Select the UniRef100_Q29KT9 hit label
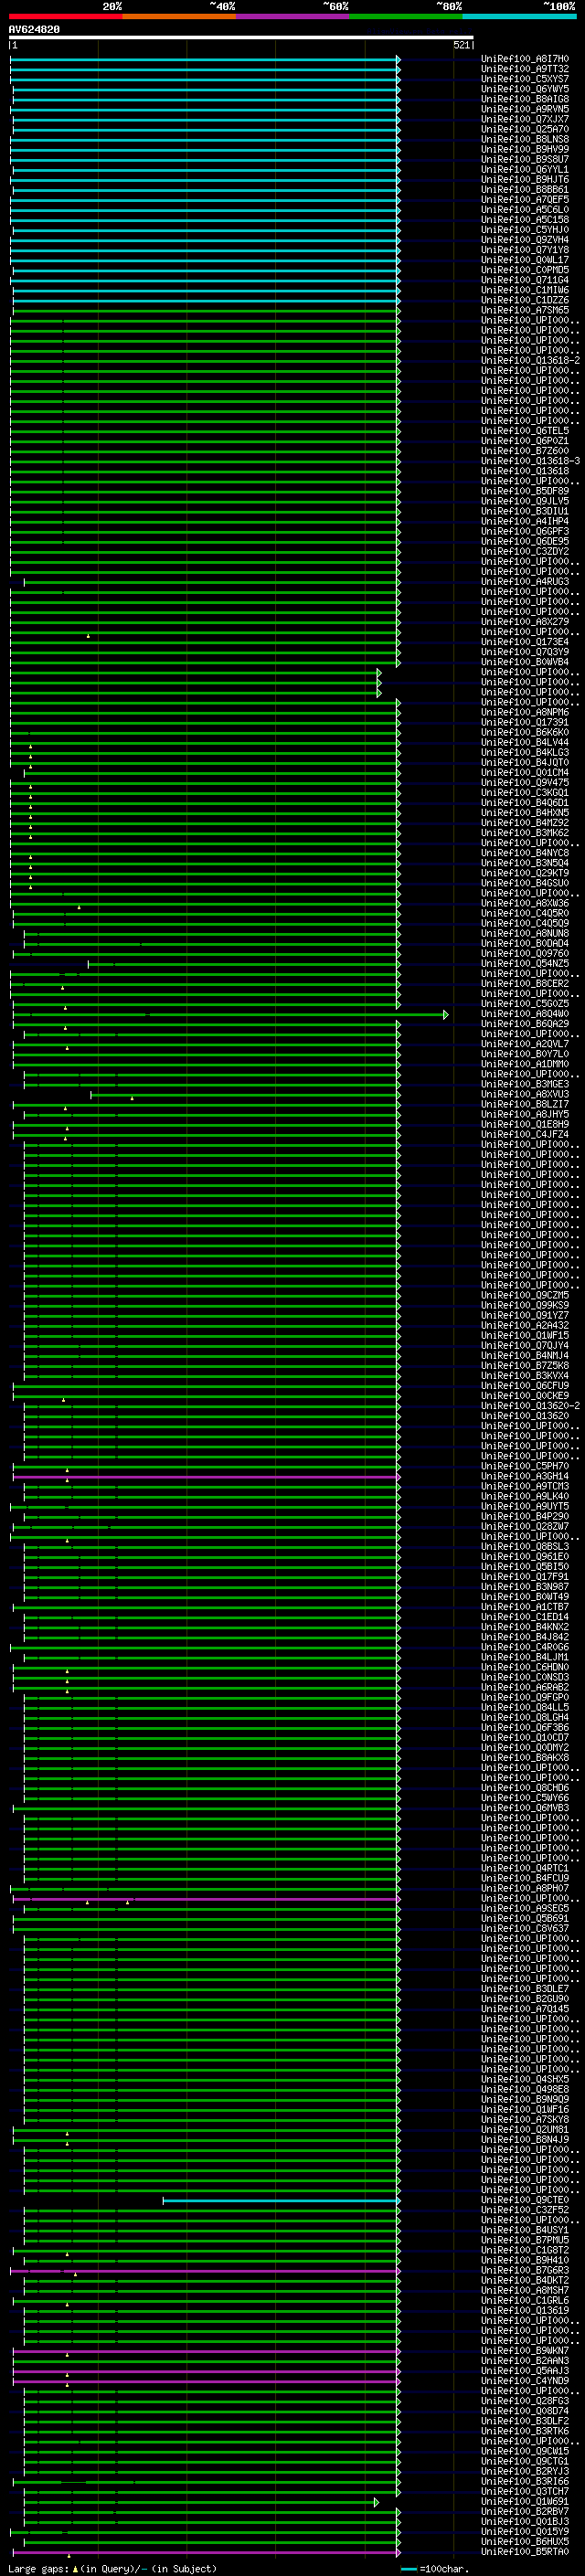Screen dimensions: 585x2576 525,873
